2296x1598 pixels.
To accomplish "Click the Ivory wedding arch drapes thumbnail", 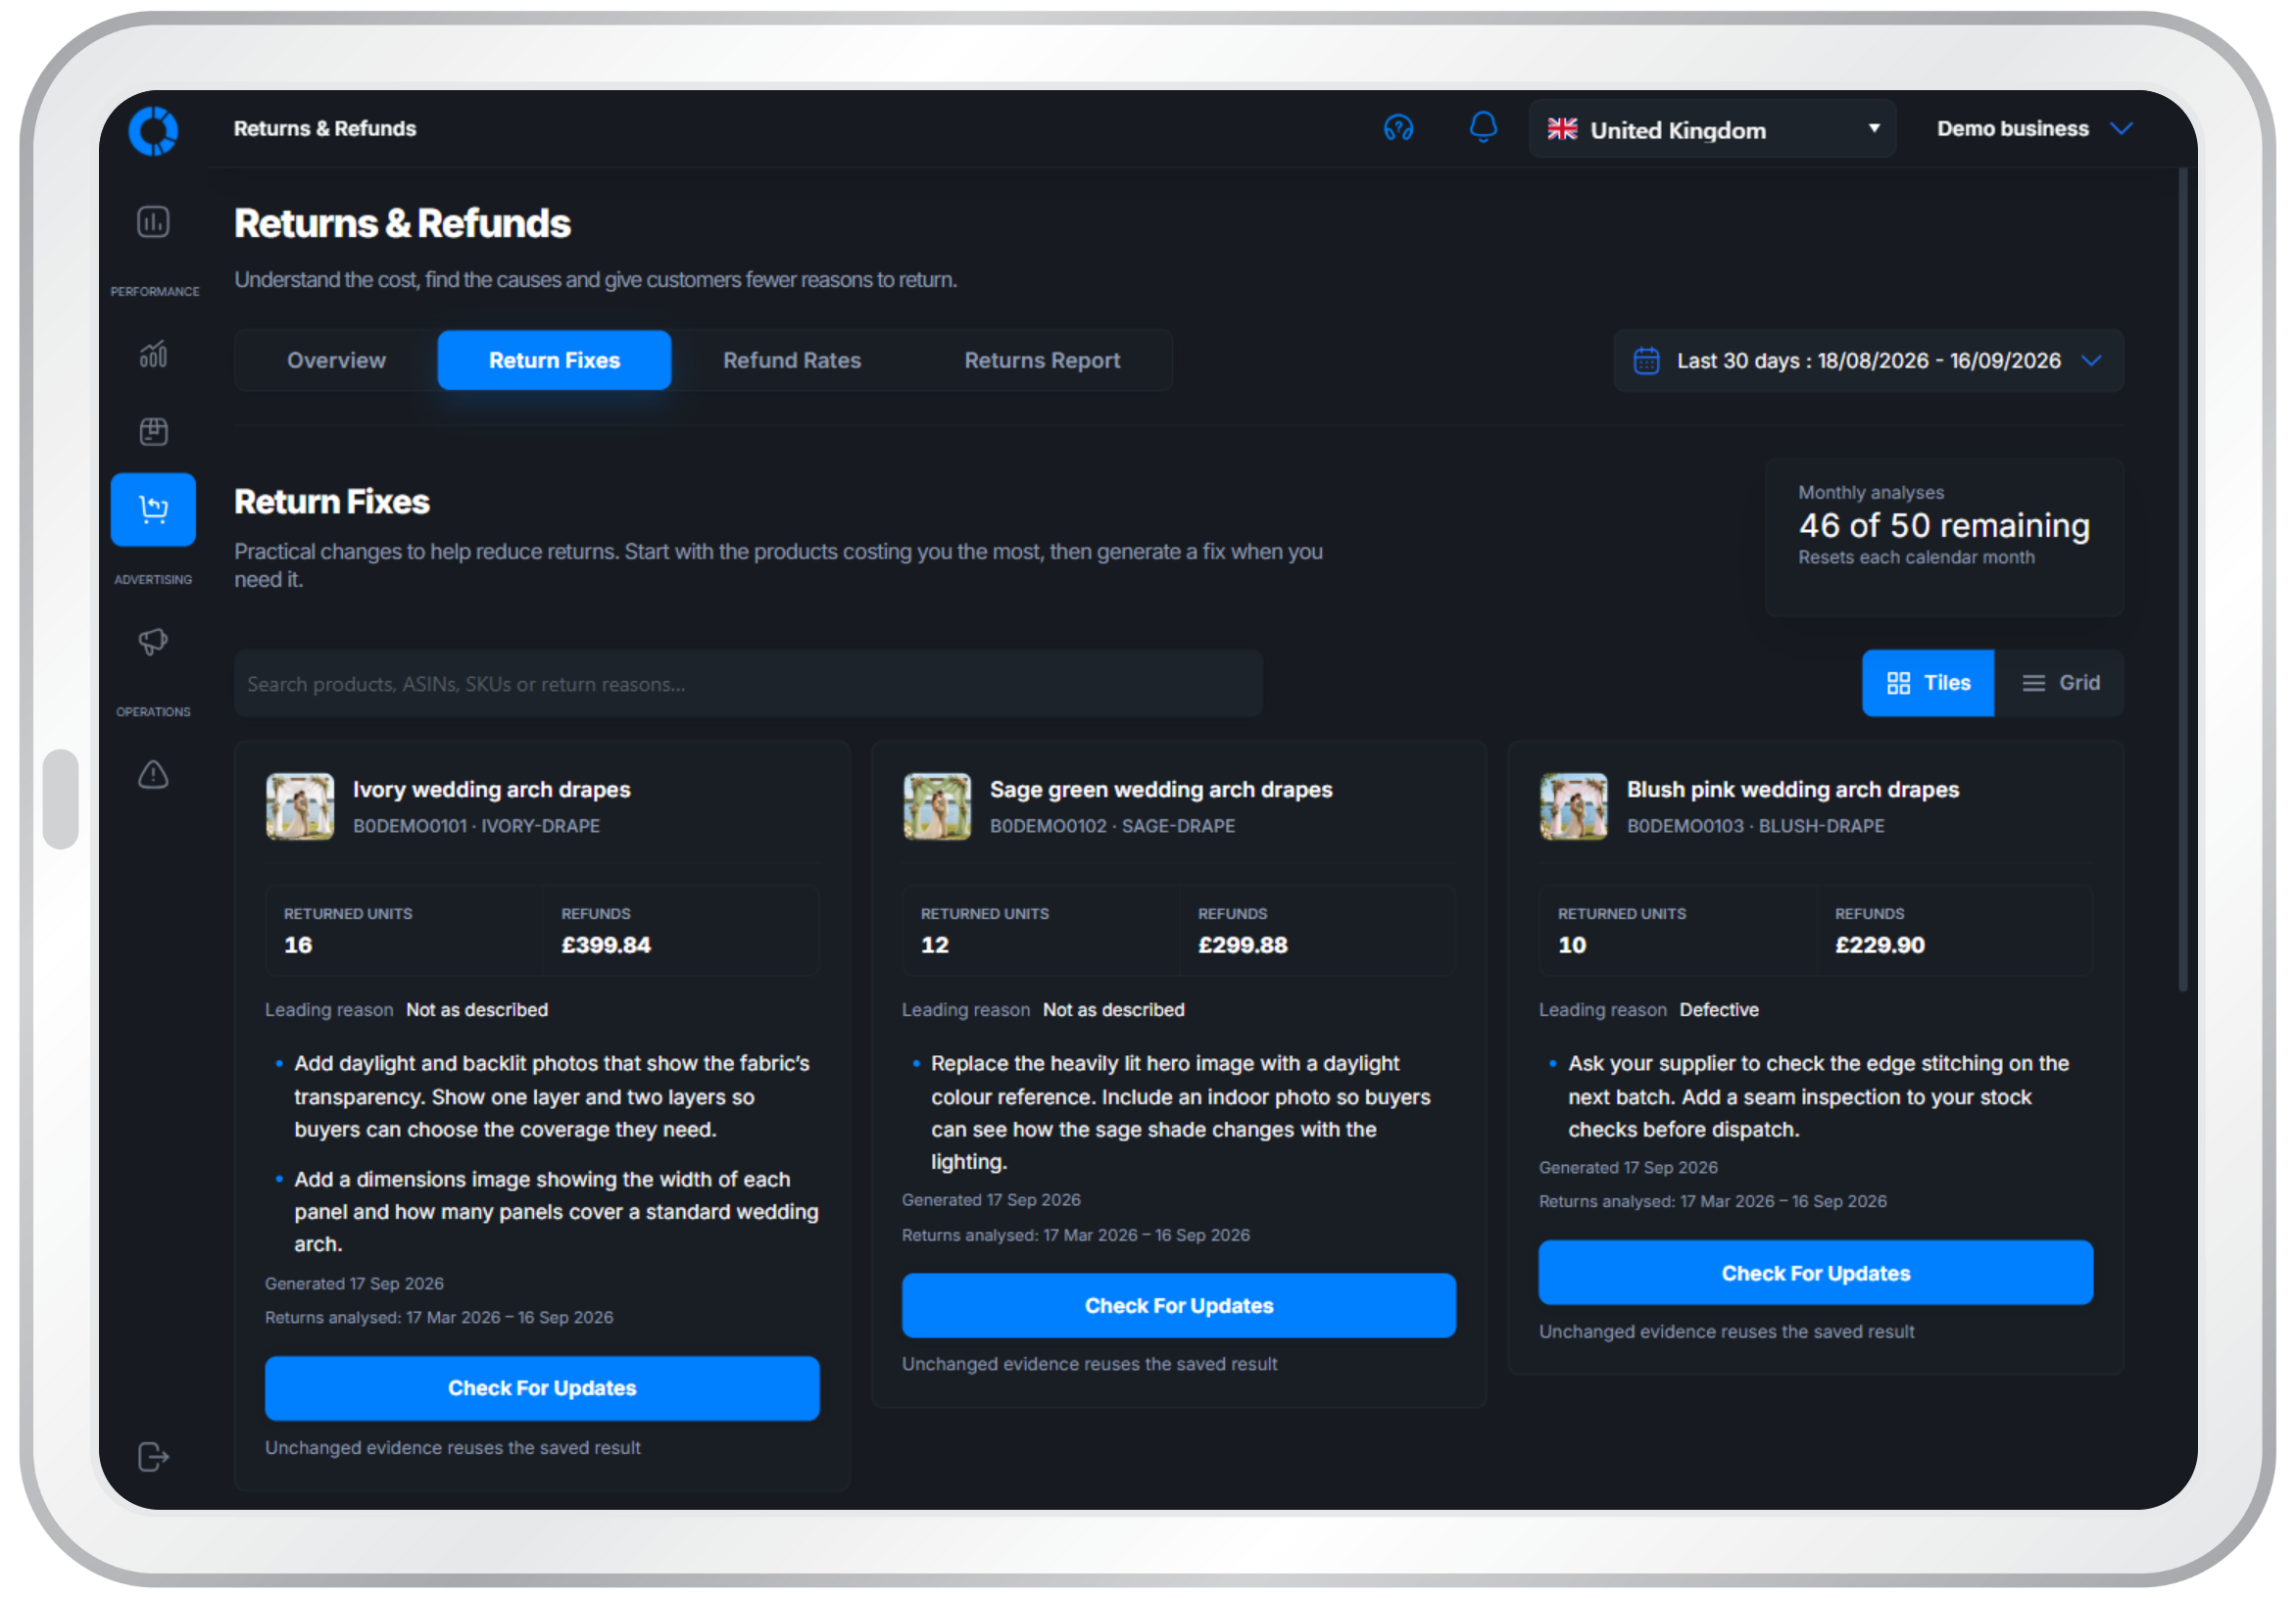I will pyautogui.click(x=300, y=806).
